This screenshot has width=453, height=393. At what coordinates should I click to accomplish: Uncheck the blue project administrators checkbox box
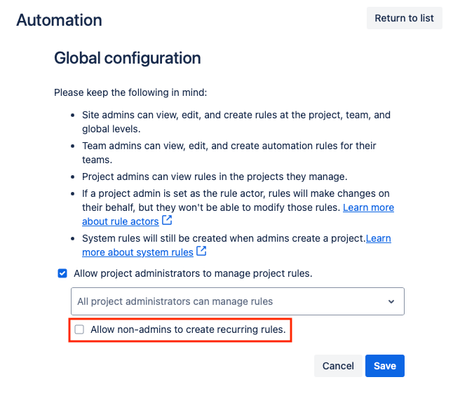point(62,273)
